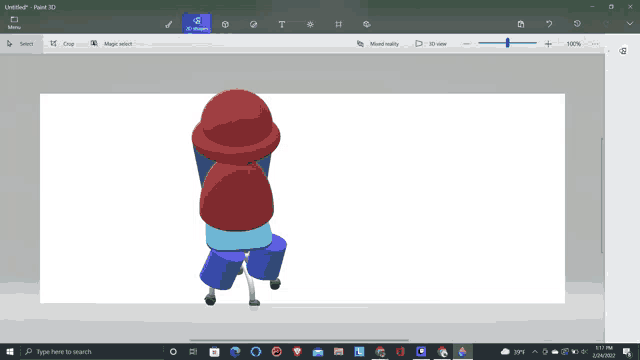Viewport: 640px width, 360px height.
Task: Select the Brushes tool
Action: click(169, 24)
